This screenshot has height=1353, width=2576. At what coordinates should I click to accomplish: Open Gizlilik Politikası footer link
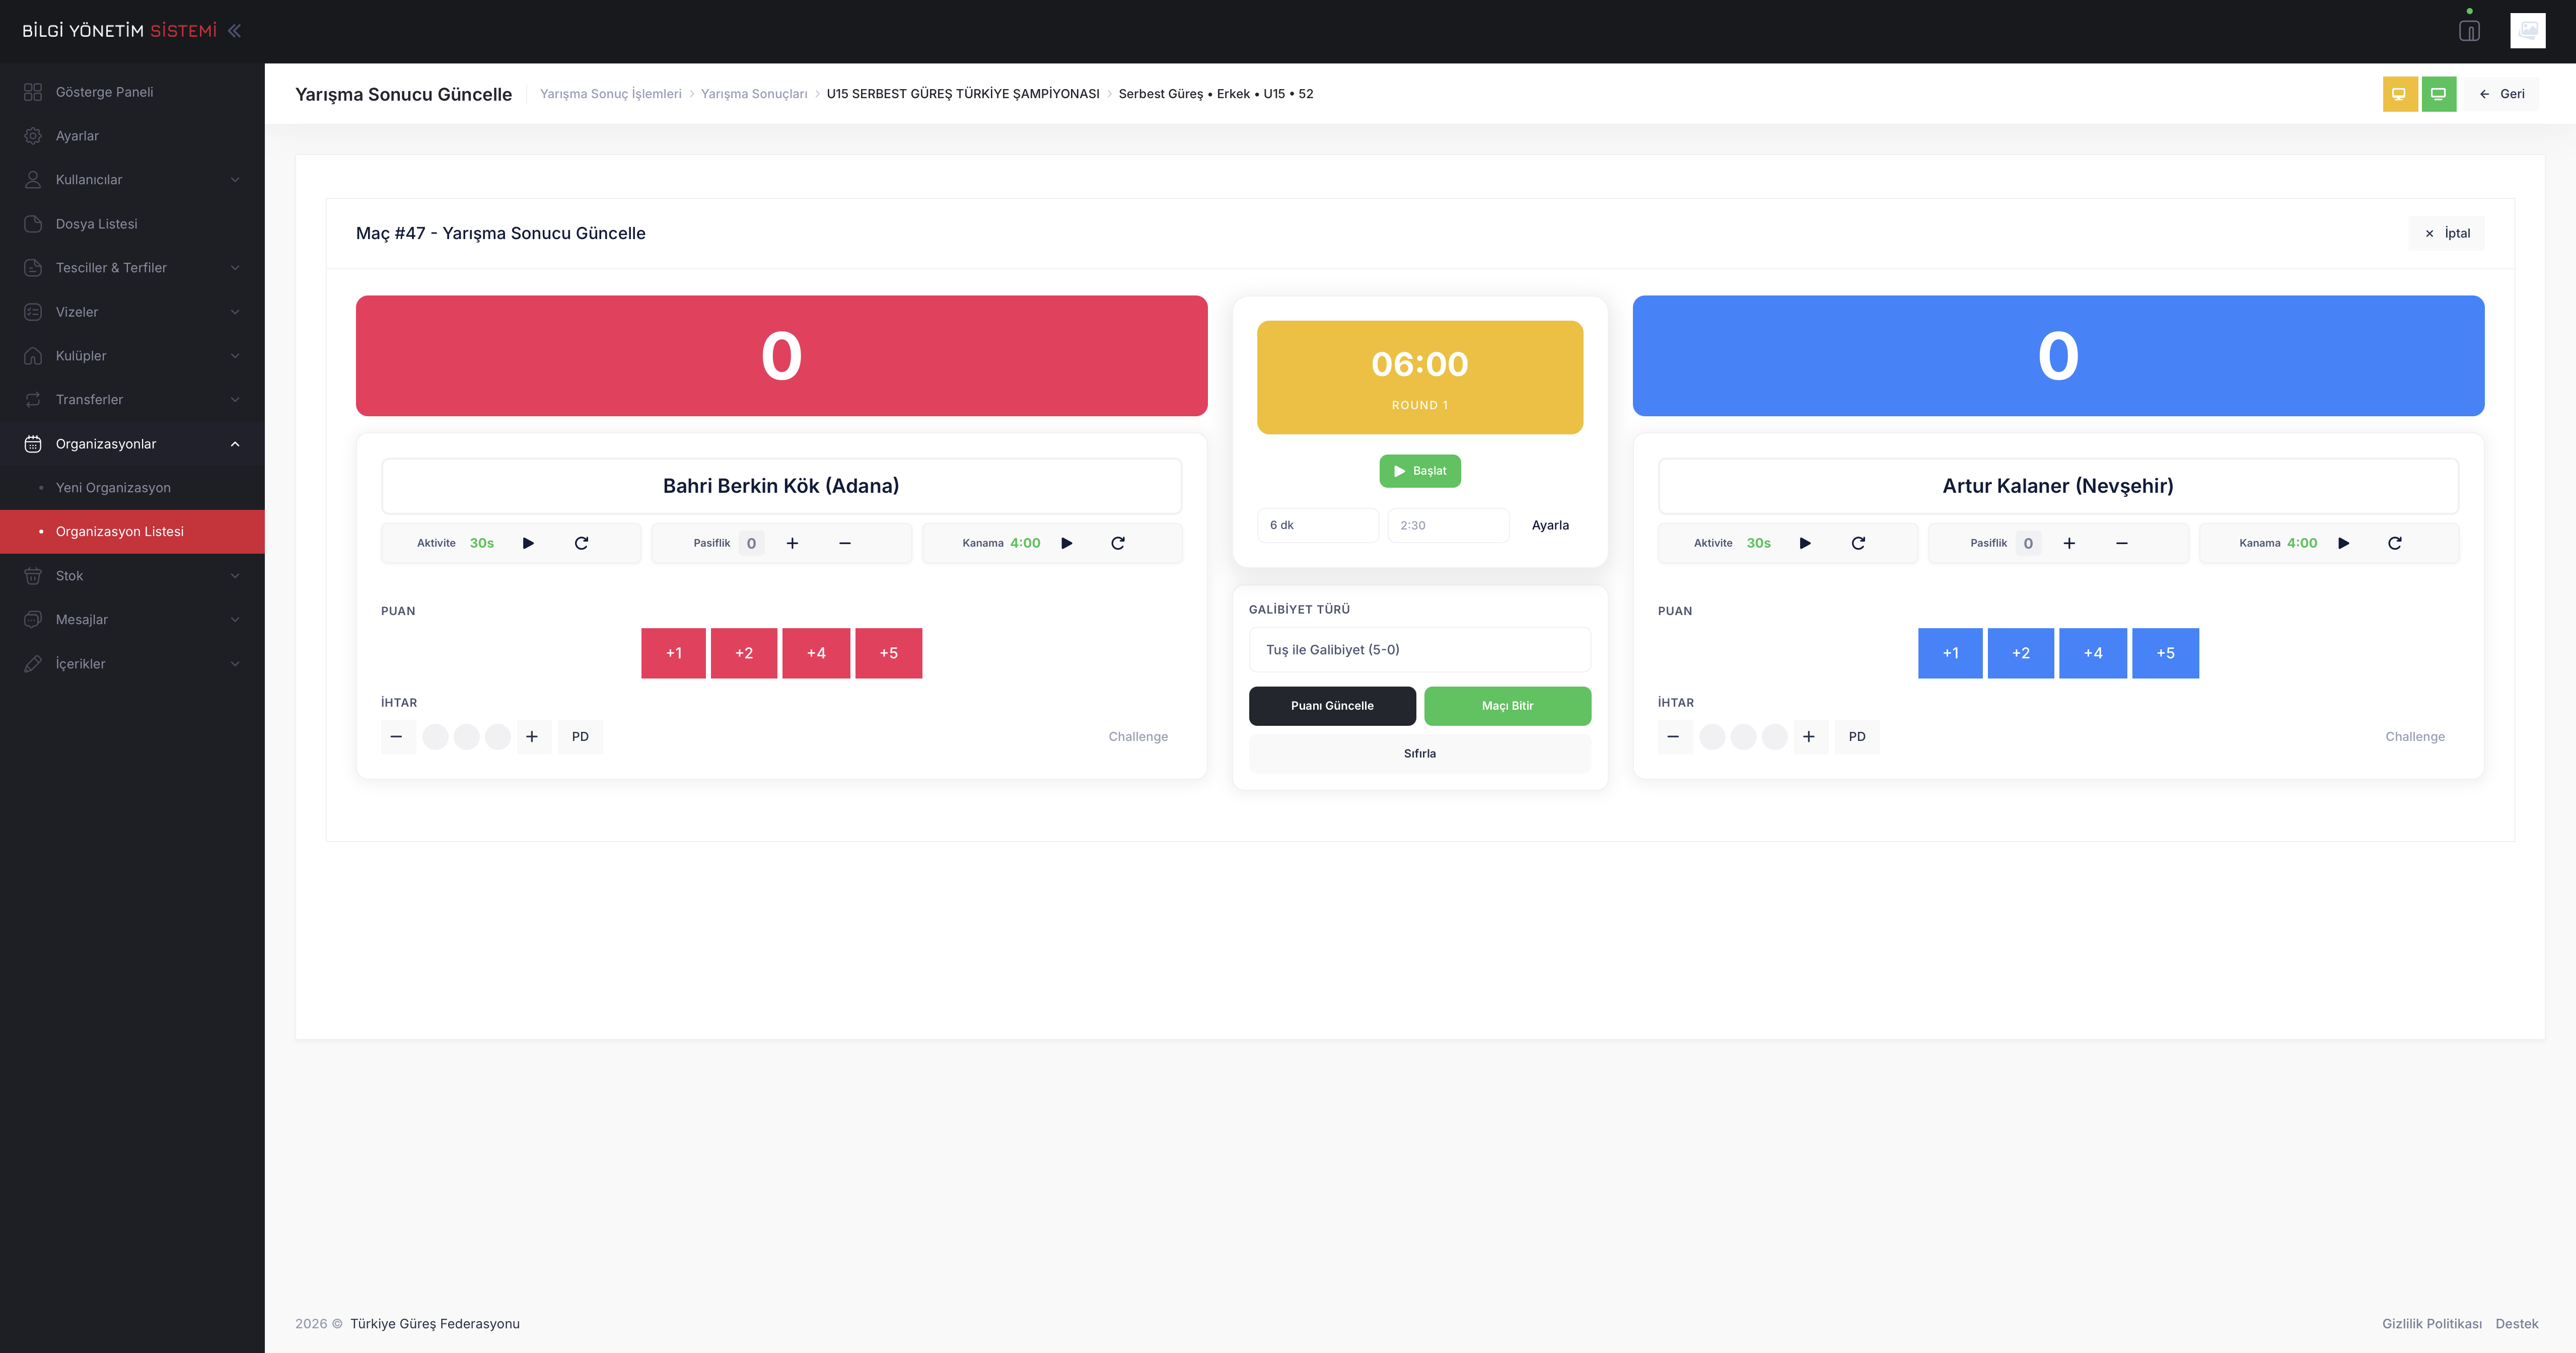tap(2432, 1324)
